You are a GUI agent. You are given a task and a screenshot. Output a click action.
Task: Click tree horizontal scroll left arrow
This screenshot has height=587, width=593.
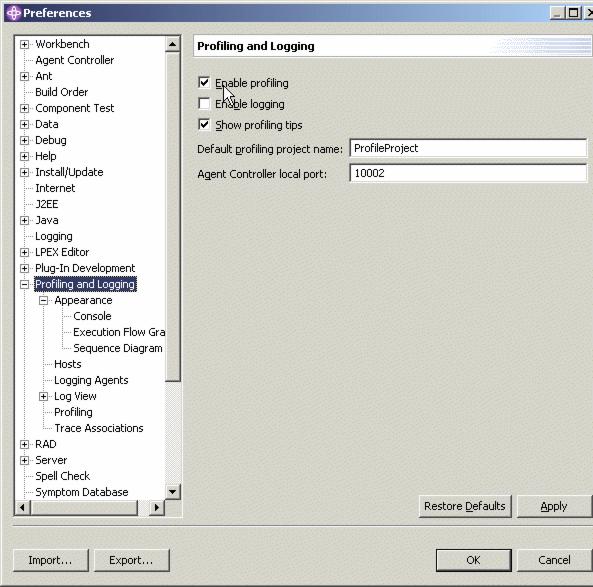22,508
